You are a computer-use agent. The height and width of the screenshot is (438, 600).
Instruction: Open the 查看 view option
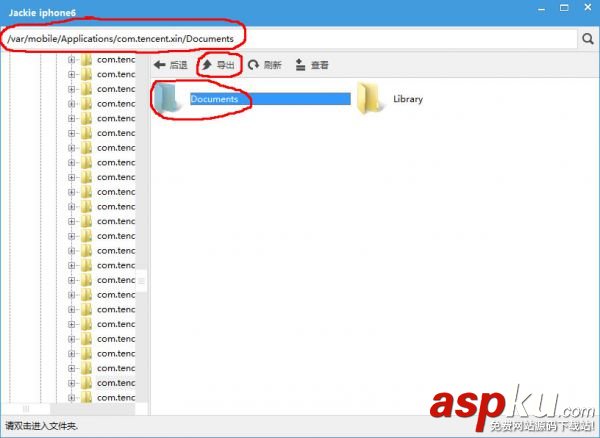tap(312, 65)
